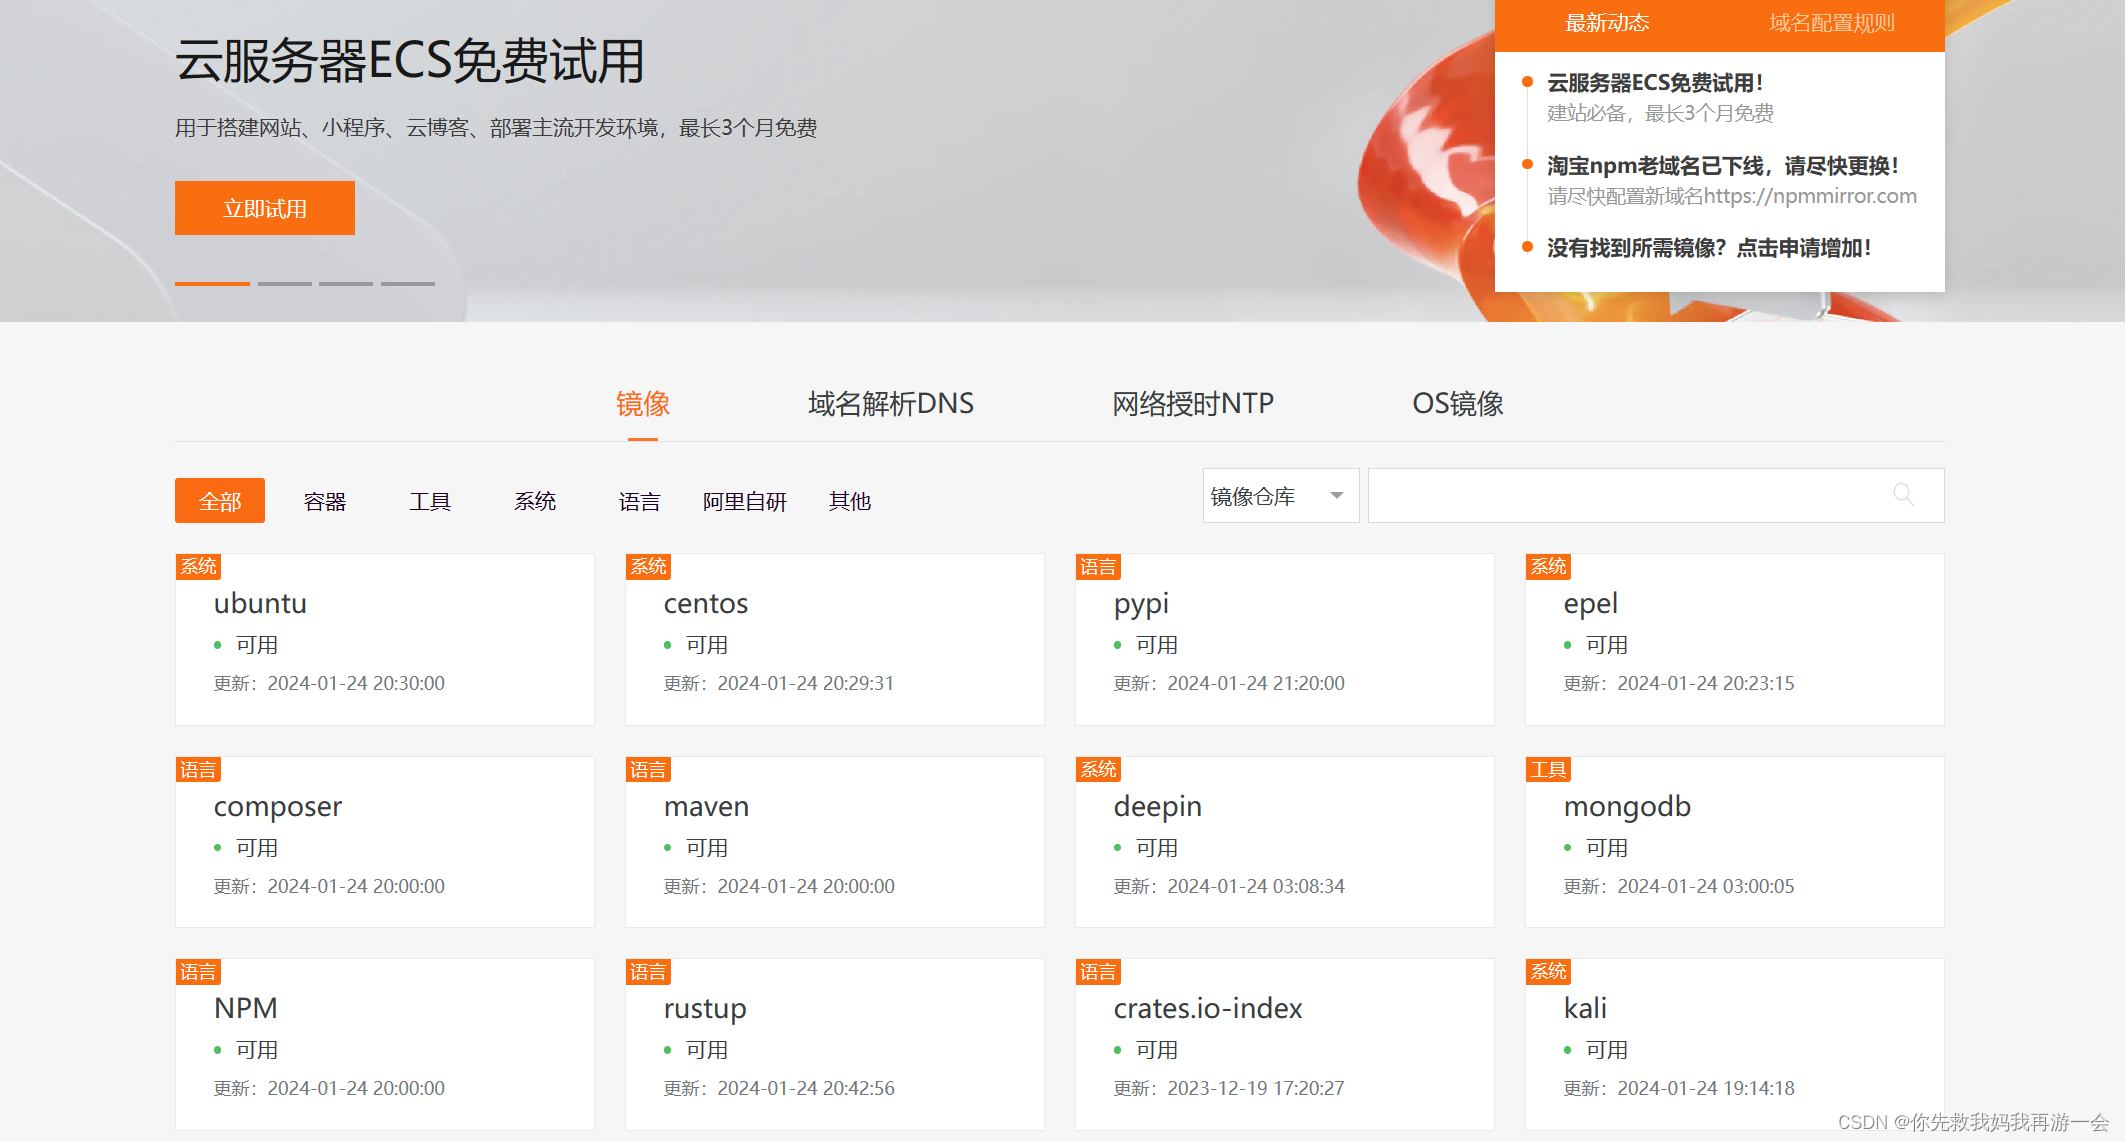2125x1142 pixels.
Task: Click the 系统 tag on epel card
Action: [x=1548, y=566]
